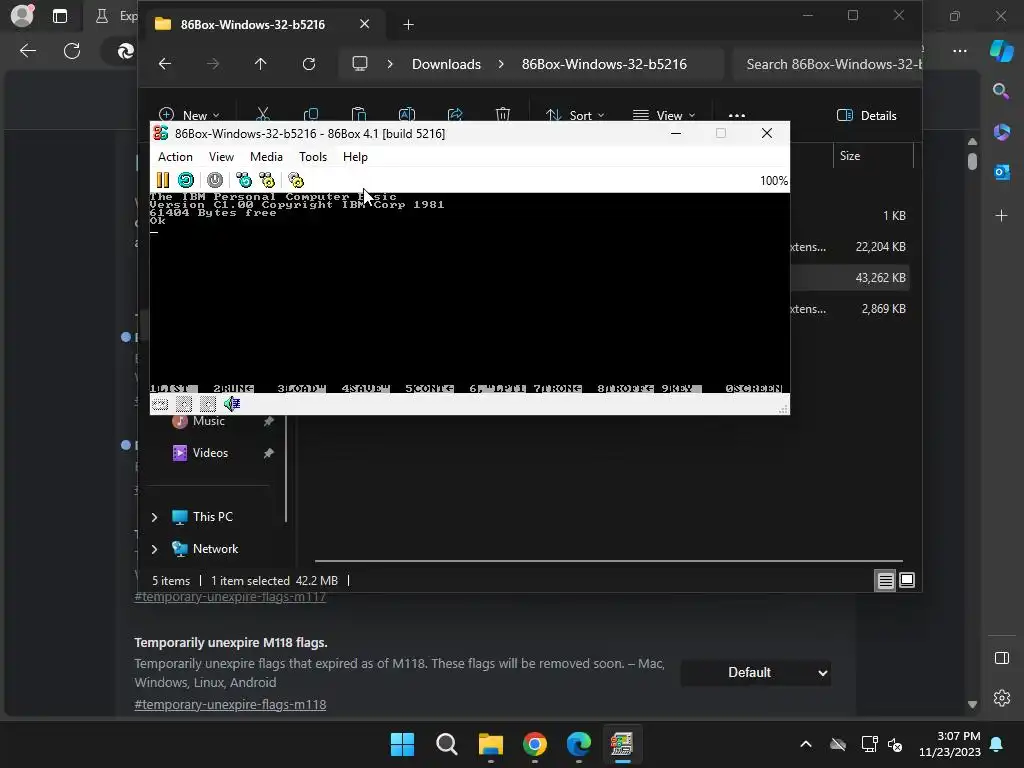Click the Rename icon in File Explorer

click(x=407, y=116)
